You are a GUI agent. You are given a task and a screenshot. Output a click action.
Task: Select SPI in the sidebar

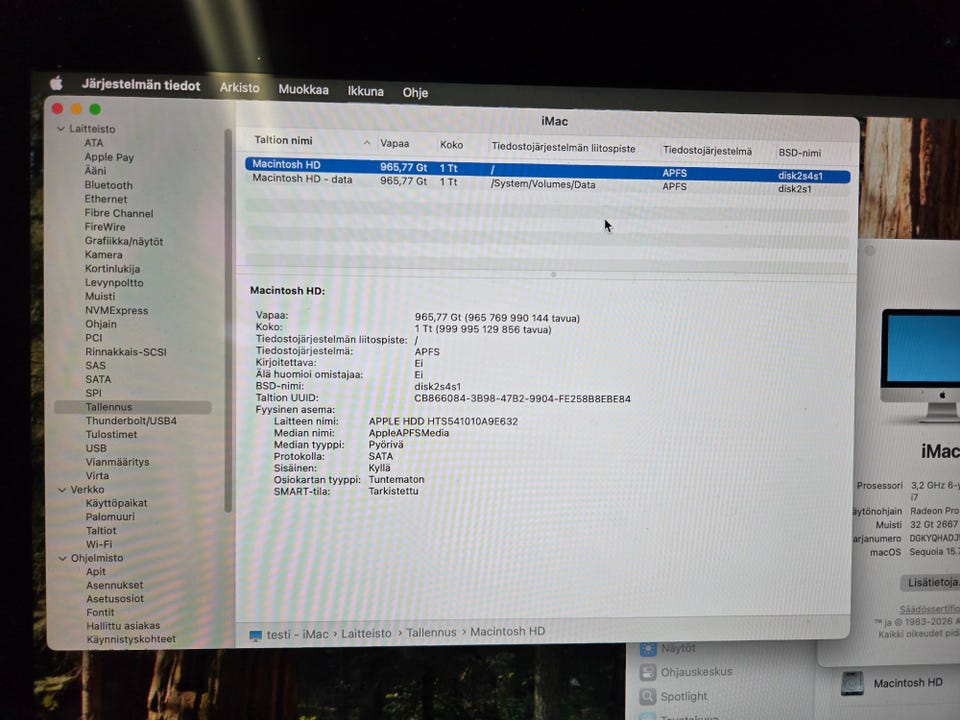(94, 393)
